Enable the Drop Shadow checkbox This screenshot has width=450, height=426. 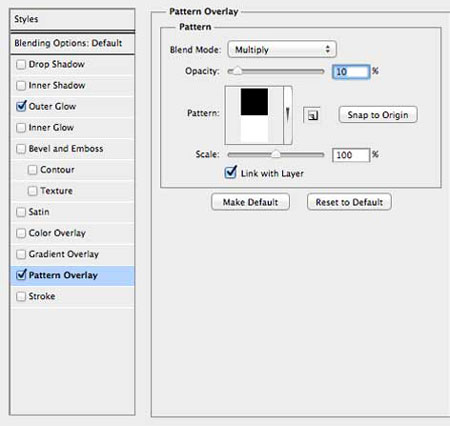point(21,64)
